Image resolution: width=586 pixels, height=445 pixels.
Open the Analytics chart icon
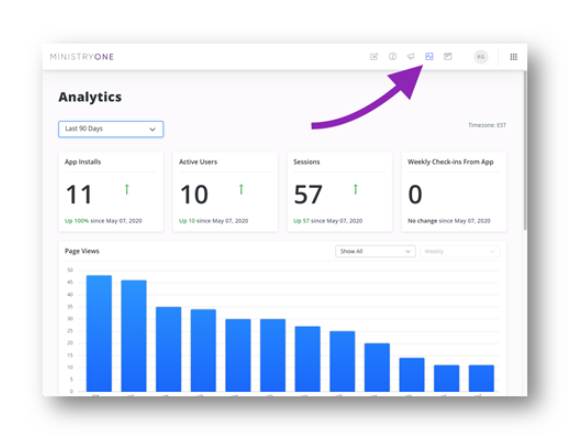pos(429,56)
